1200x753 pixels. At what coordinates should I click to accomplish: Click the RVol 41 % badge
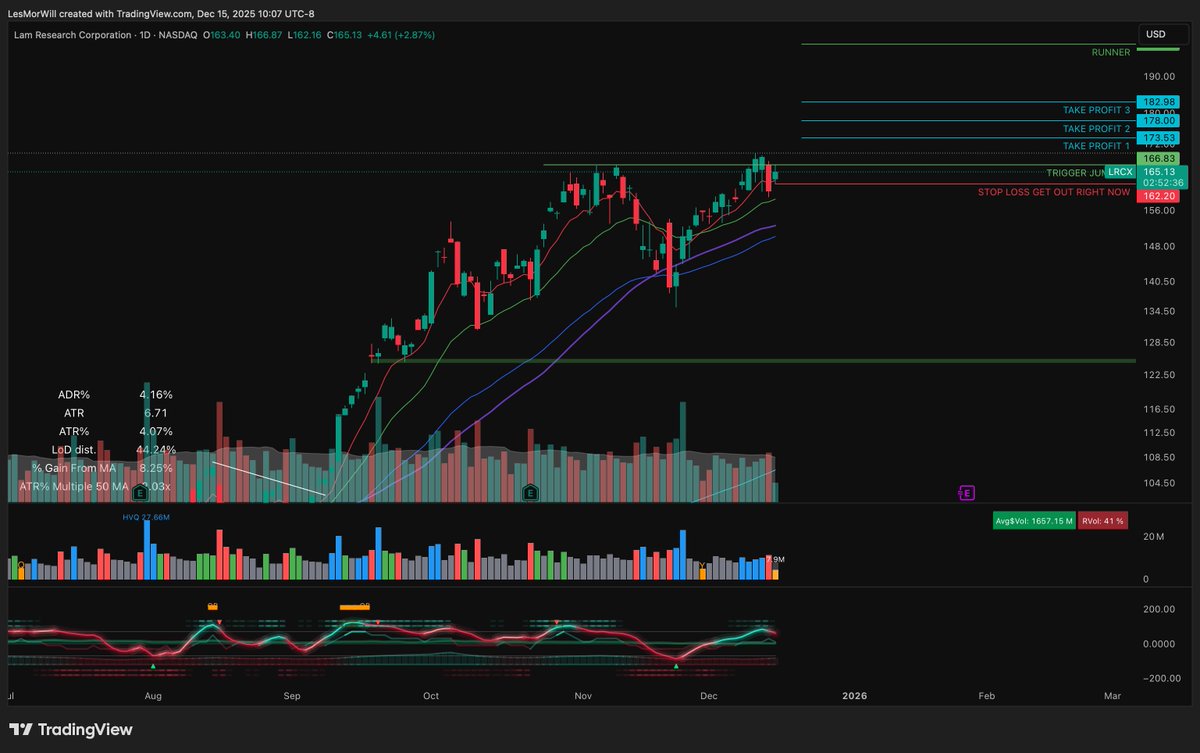1103,521
